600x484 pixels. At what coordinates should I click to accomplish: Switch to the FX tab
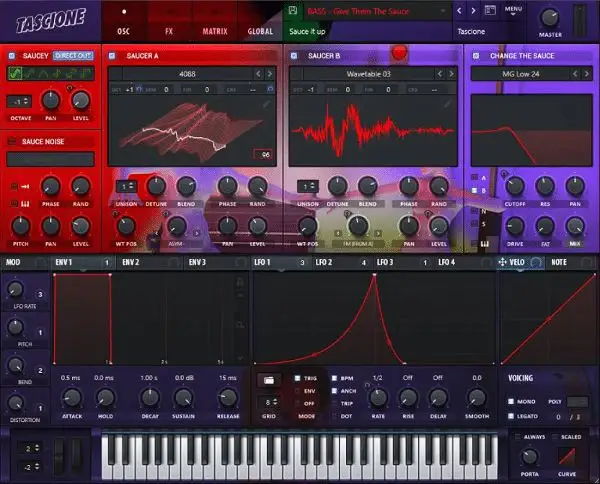[x=168, y=31]
